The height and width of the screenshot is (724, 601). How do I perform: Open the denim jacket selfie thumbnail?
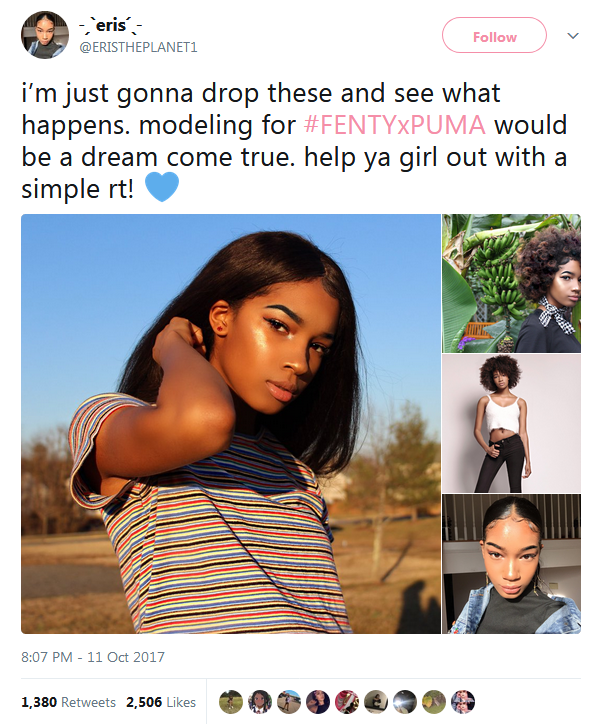(511, 564)
